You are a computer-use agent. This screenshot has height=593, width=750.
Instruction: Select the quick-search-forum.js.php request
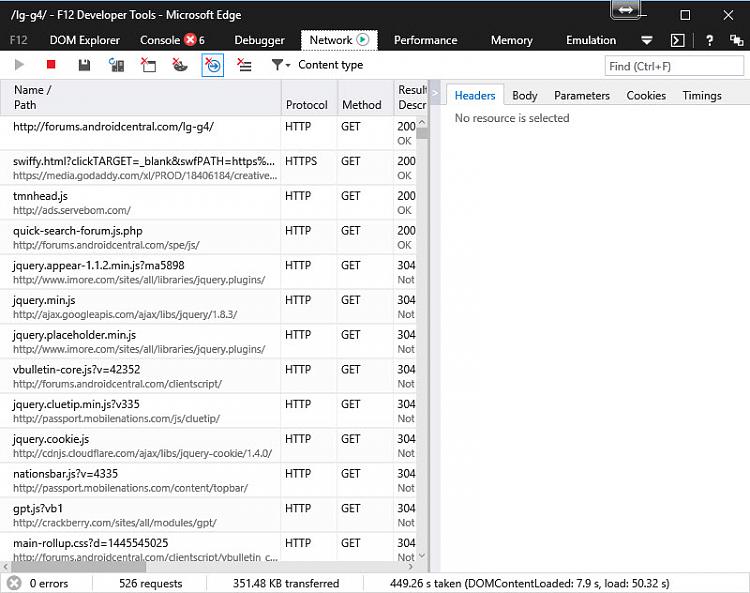(208, 237)
